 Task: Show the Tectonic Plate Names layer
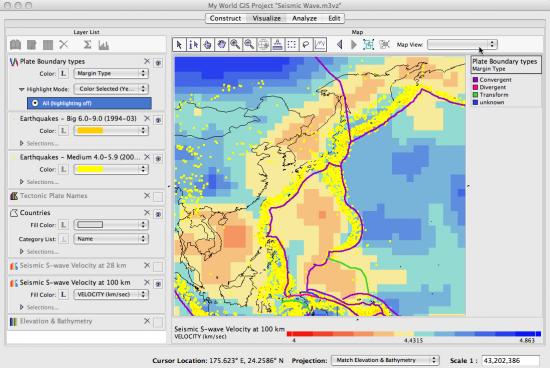[158, 197]
